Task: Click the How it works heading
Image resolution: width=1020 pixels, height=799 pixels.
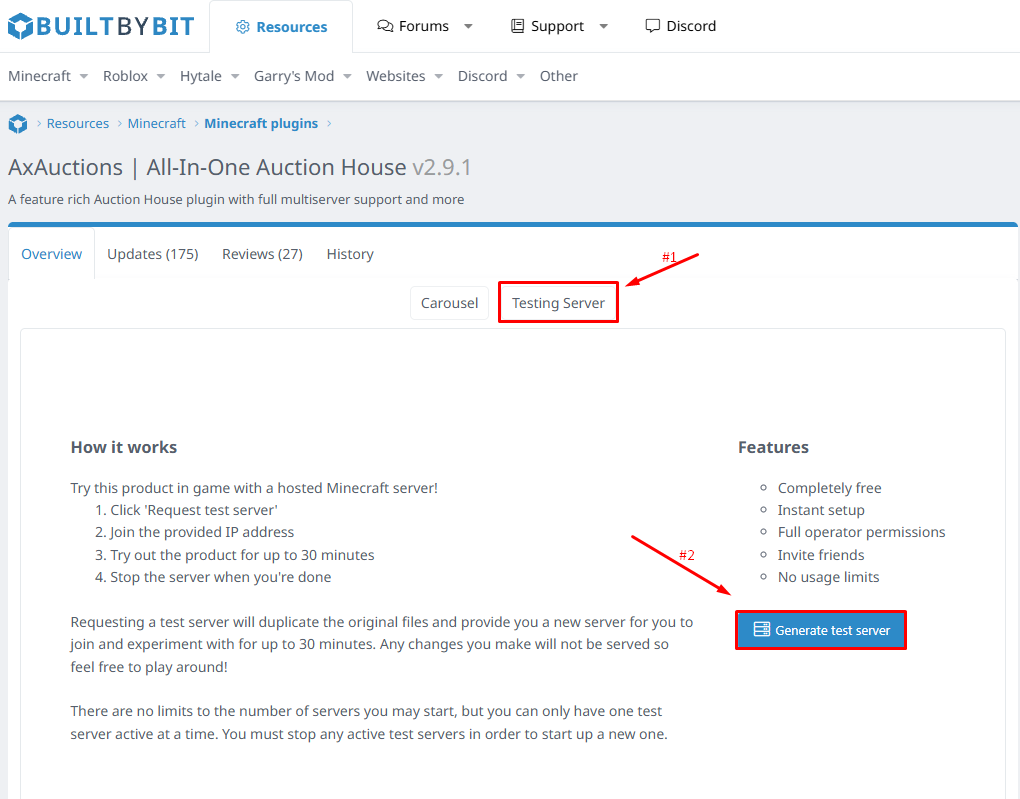Action: pyautogui.click(x=124, y=448)
